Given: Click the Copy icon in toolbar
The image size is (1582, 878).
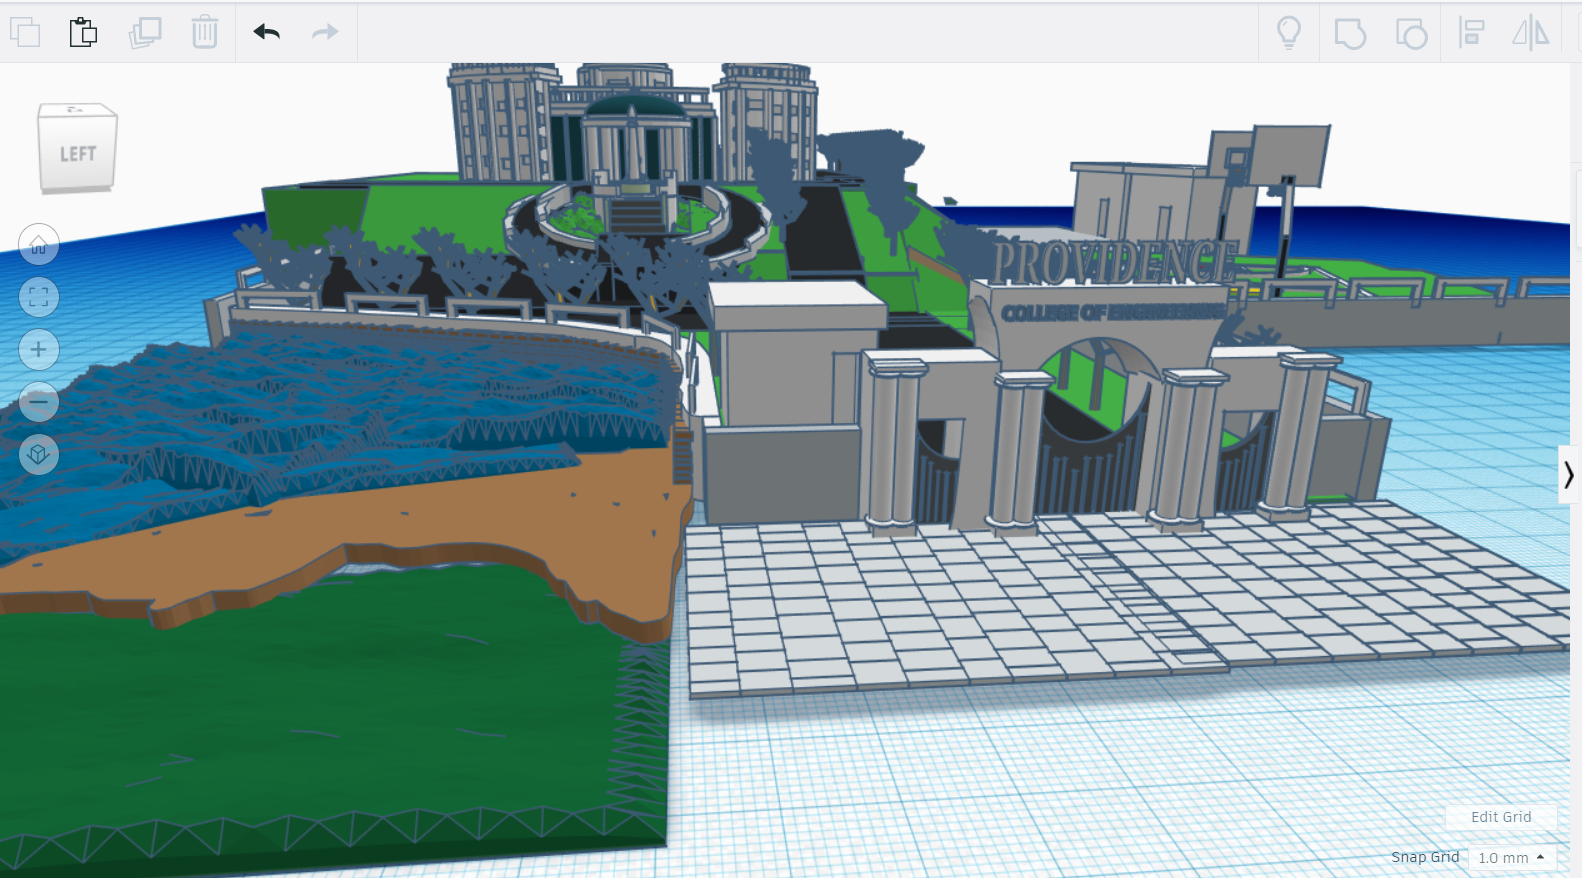Looking at the screenshot, I should (x=25, y=33).
